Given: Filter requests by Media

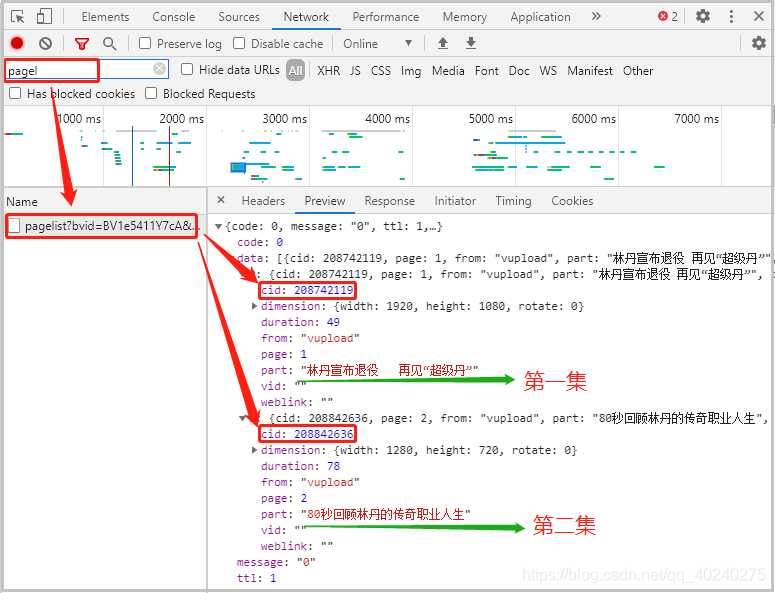Looking at the screenshot, I should tap(448, 71).
